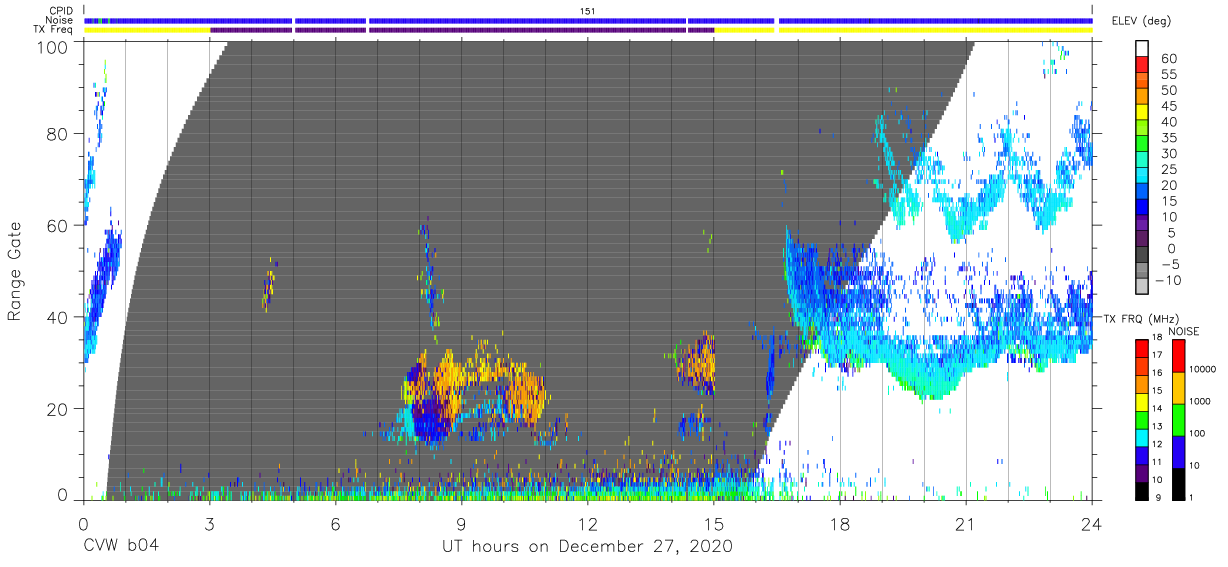
Task: Click the CVW b04 radar beam label
Action: (120, 547)
